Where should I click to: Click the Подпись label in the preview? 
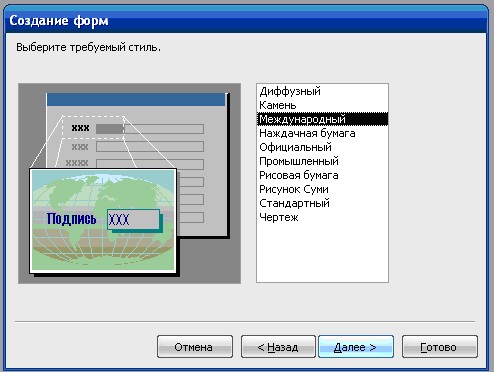[x=71, y=219]
